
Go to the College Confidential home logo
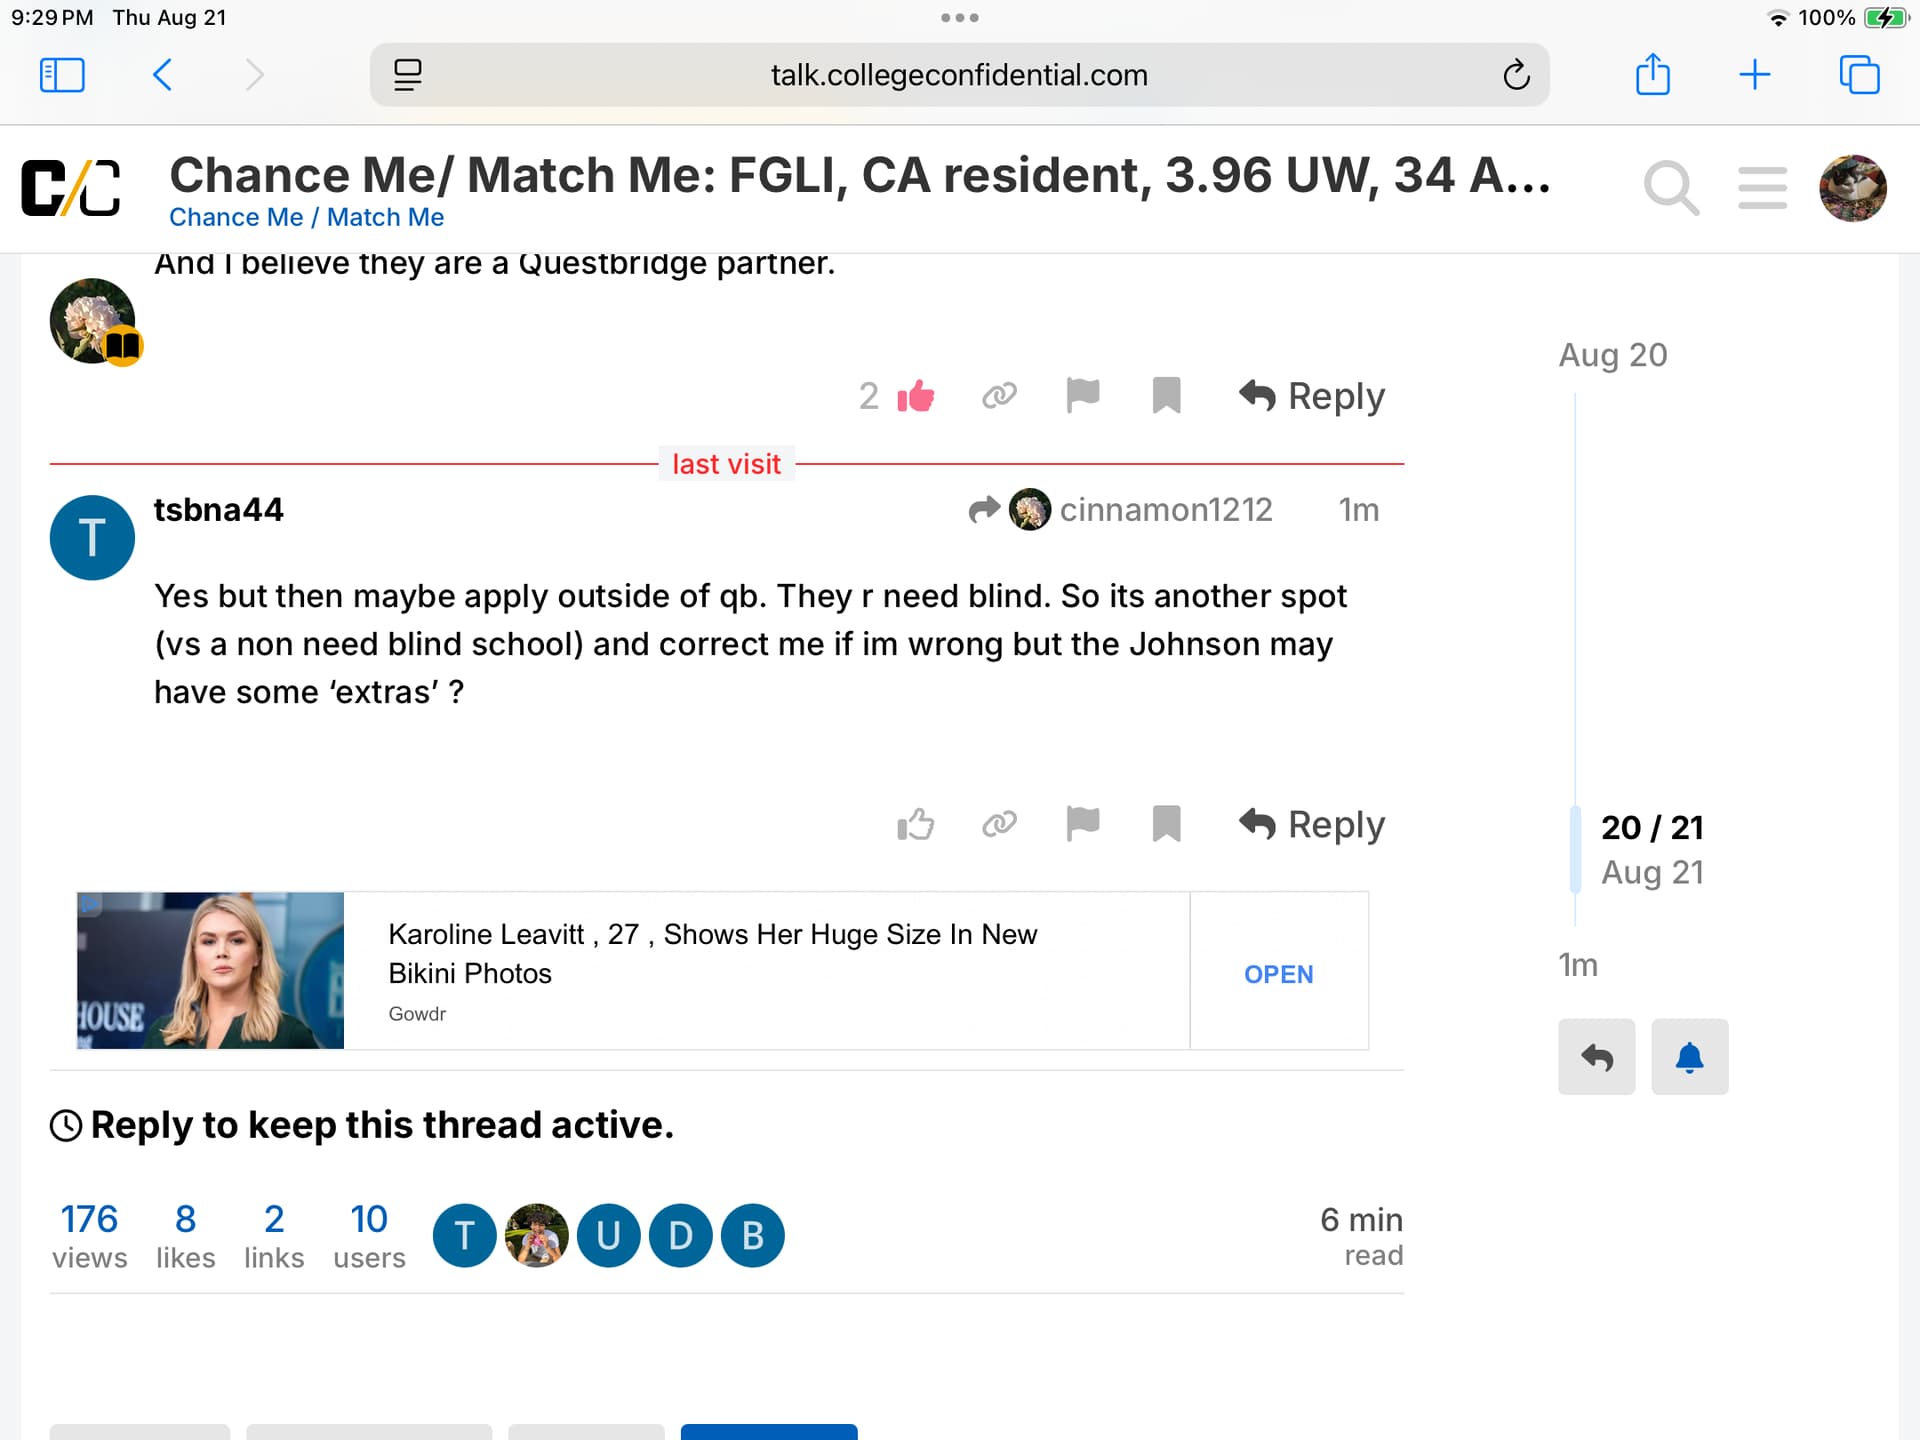pos(71,188)
